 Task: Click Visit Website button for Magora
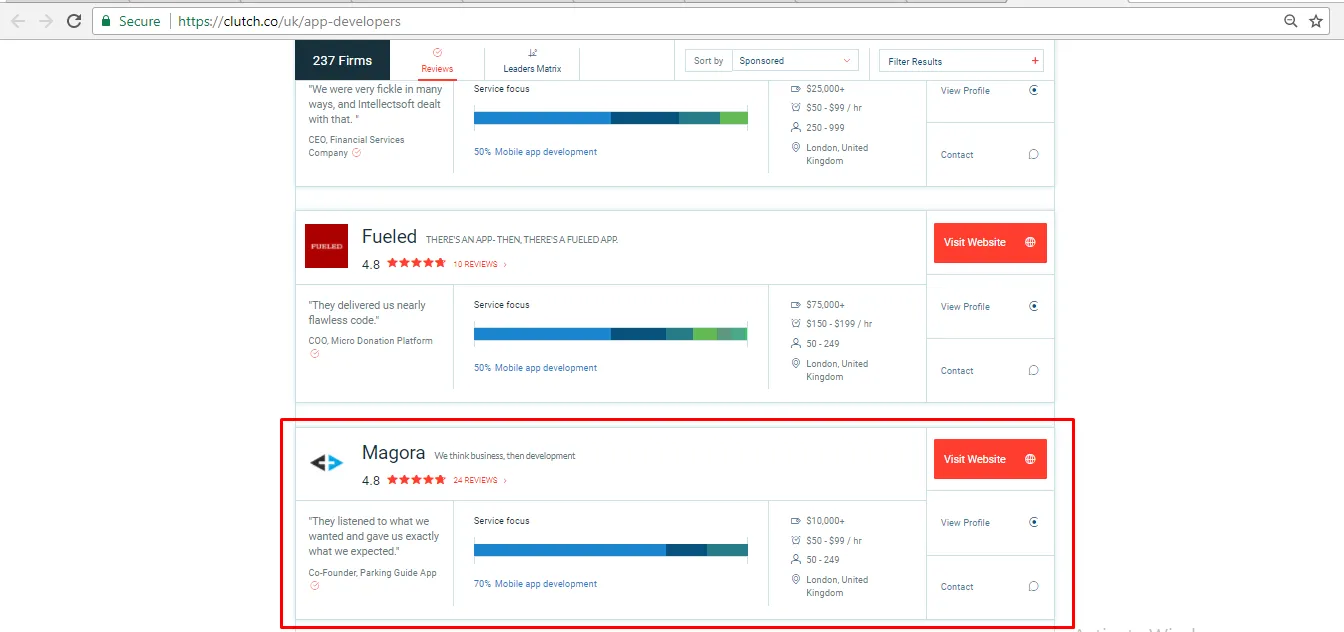[x=990, y=459]
